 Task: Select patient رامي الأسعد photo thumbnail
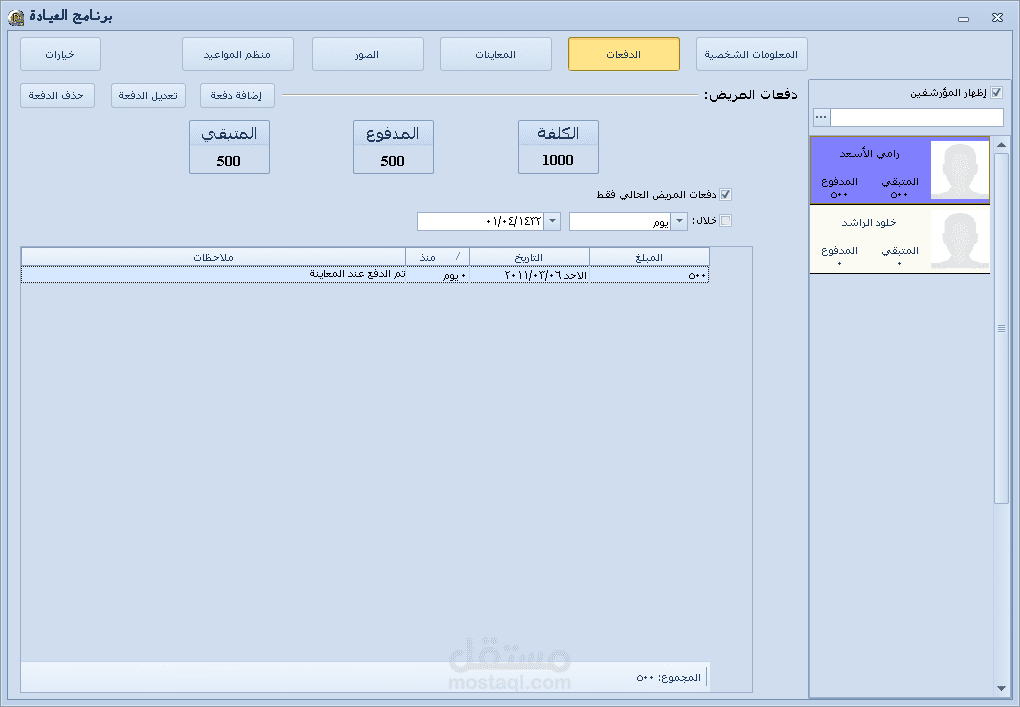960,170
